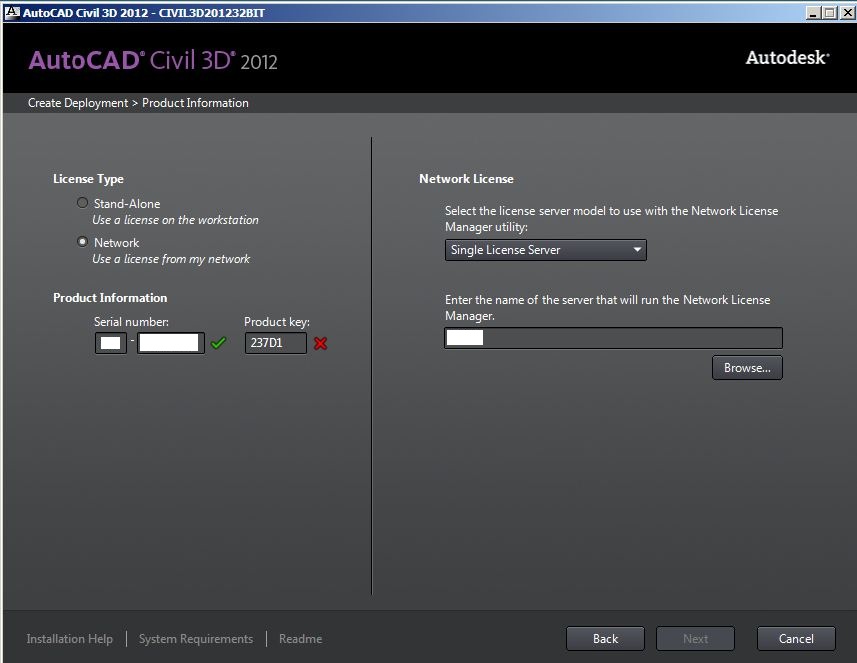Click the 'Product key:' label

[x=277, y=321]
